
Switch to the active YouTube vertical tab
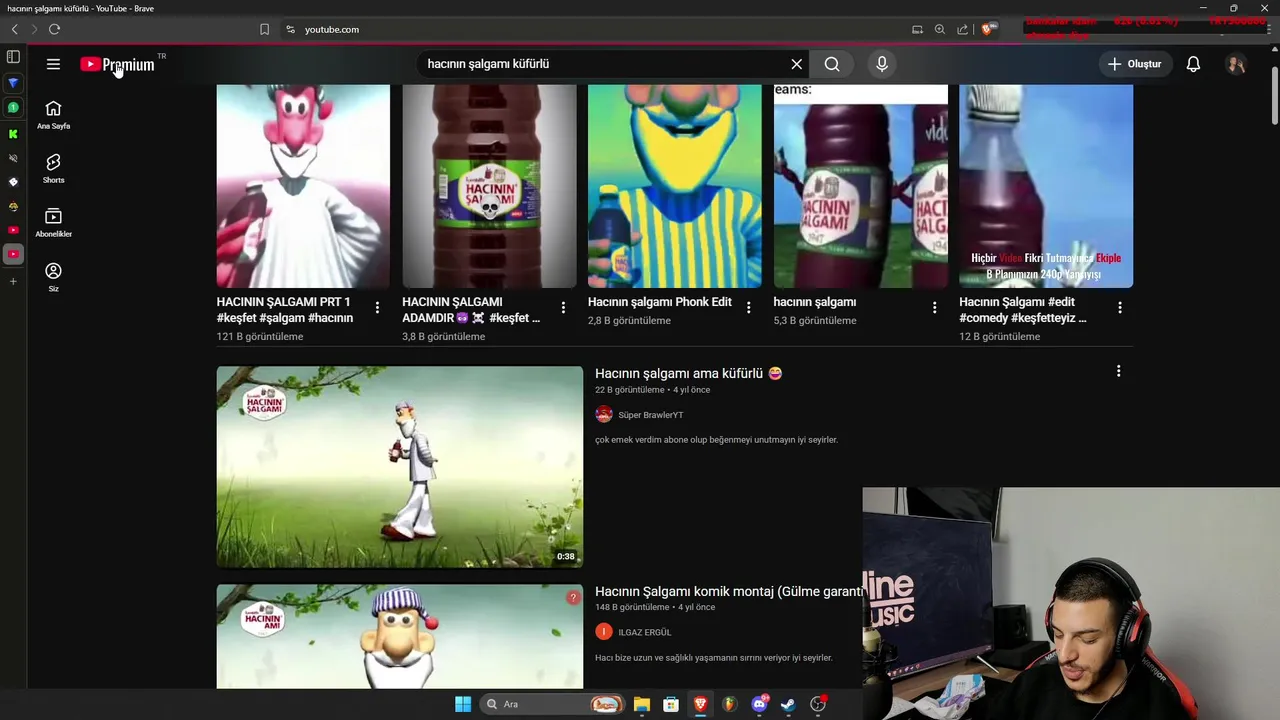(13, 254)
